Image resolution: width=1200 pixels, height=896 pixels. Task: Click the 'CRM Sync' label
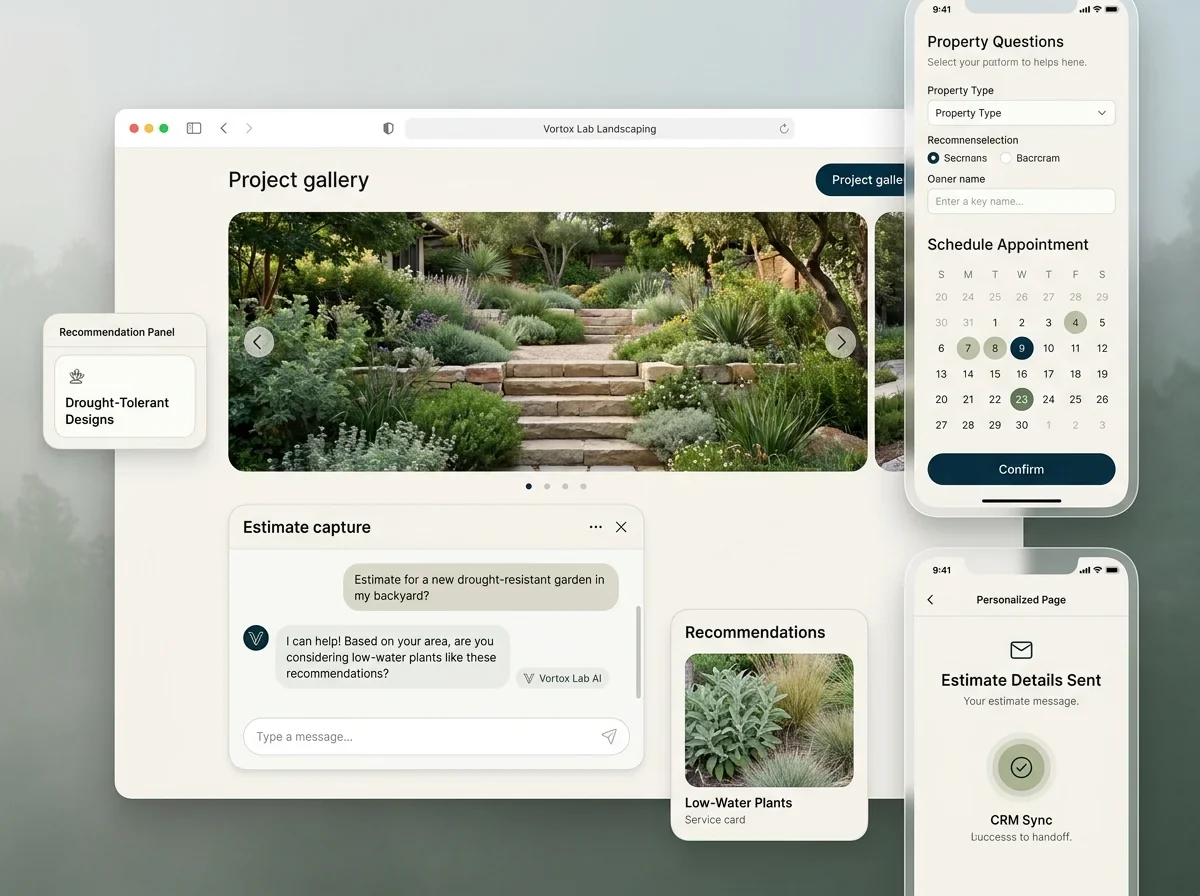click(1021, 820)
